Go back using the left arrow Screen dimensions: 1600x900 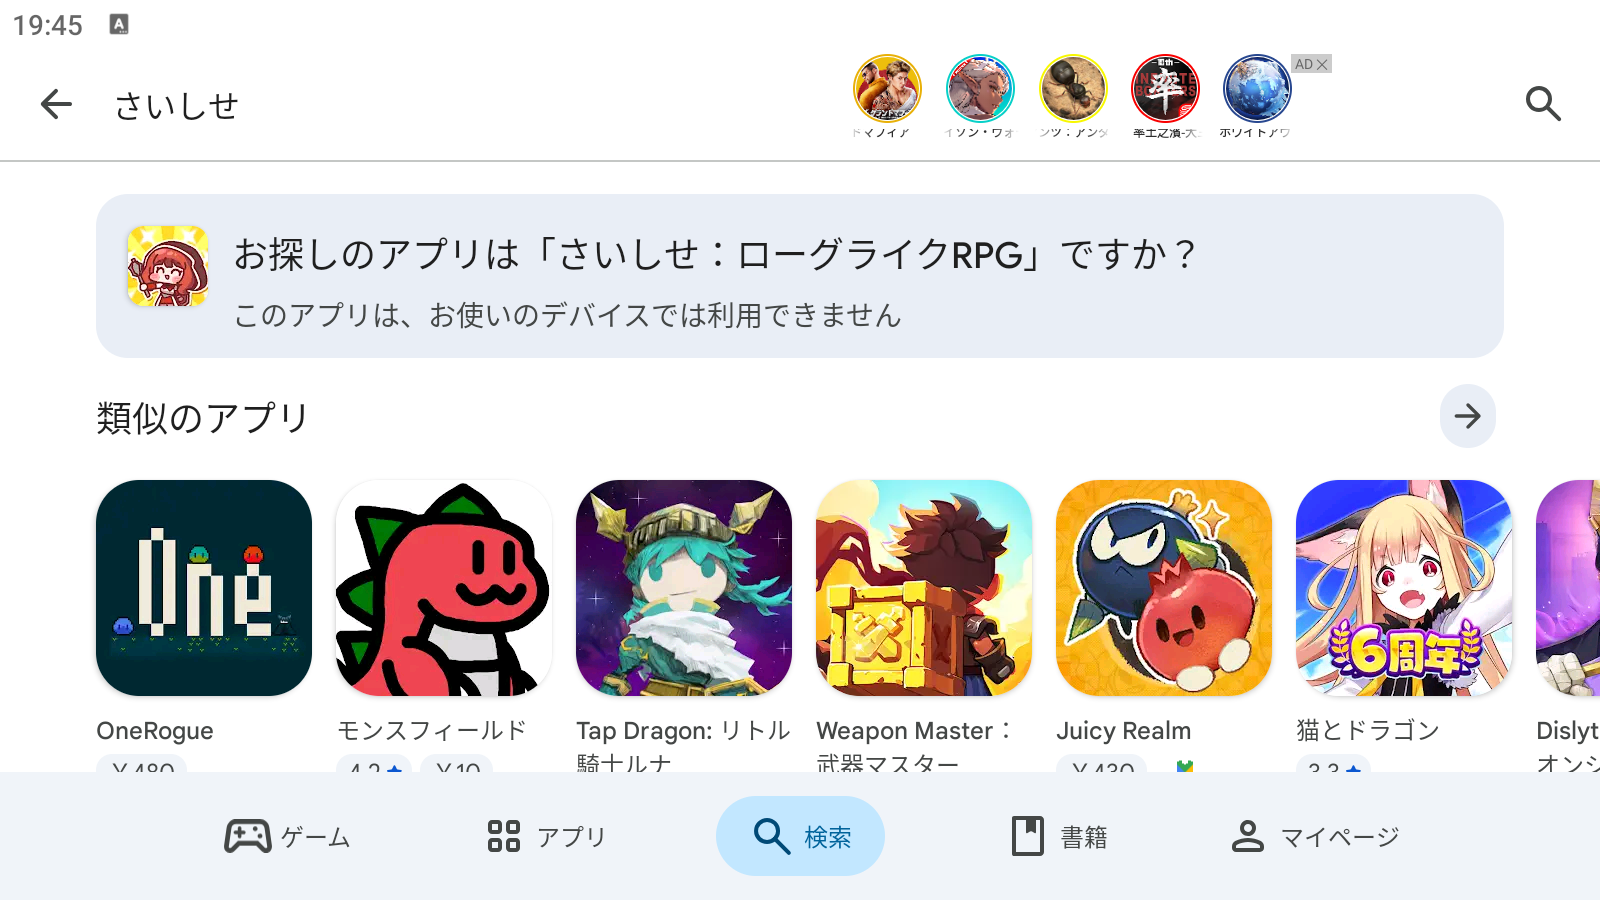point(56,104)
